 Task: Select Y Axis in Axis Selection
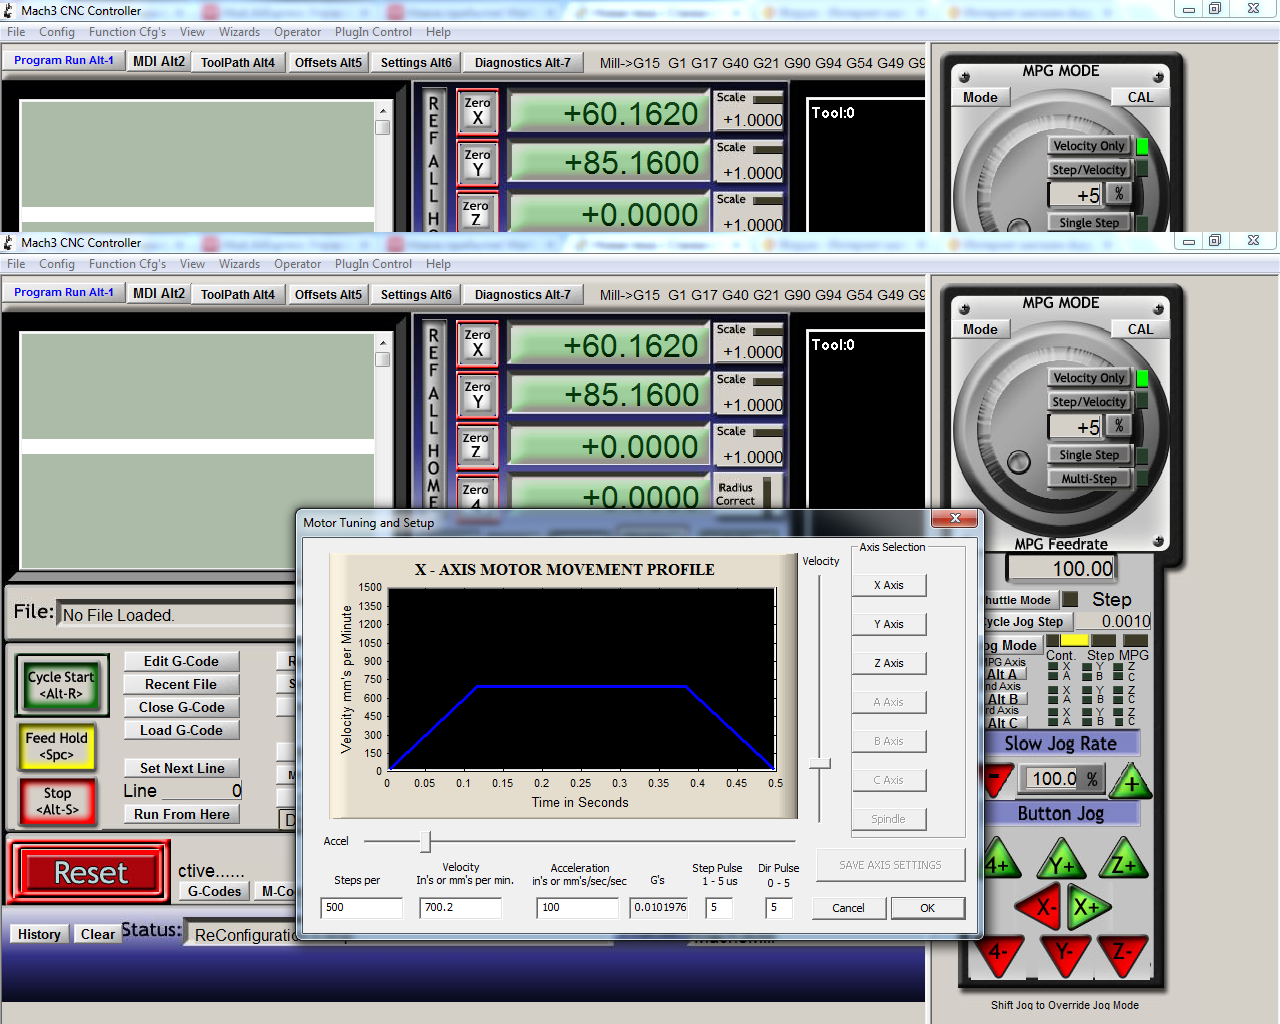pyautogui.click(x=888, y=624)
